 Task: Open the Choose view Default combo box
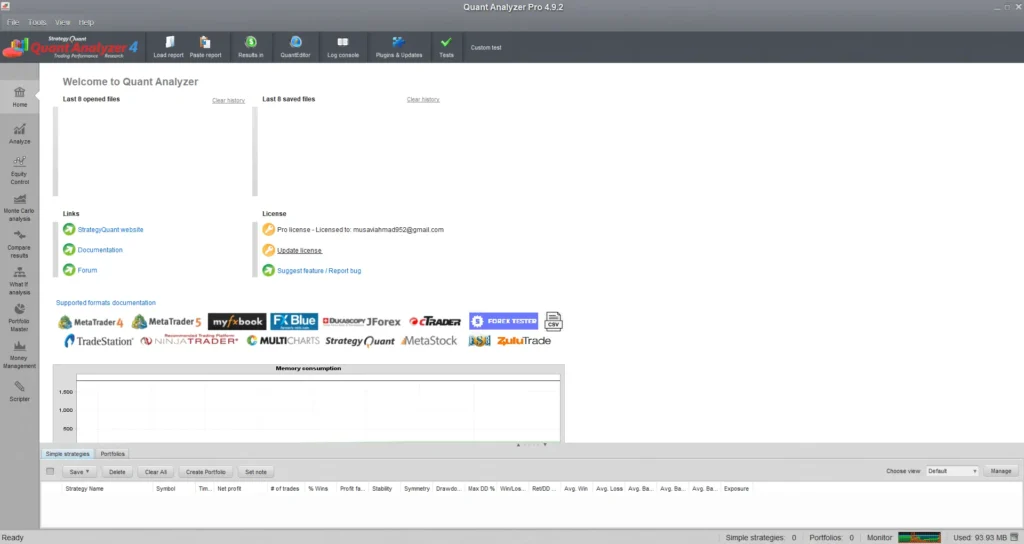pos(952,471)
